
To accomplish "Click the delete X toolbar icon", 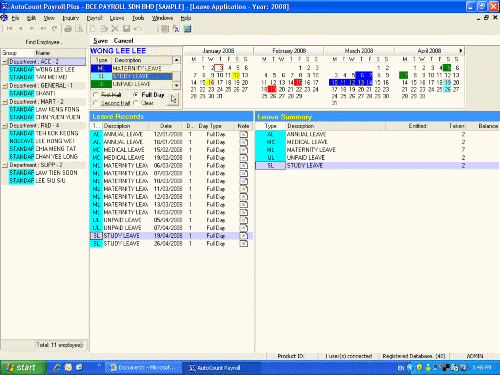I will click(x=115, y=29).
